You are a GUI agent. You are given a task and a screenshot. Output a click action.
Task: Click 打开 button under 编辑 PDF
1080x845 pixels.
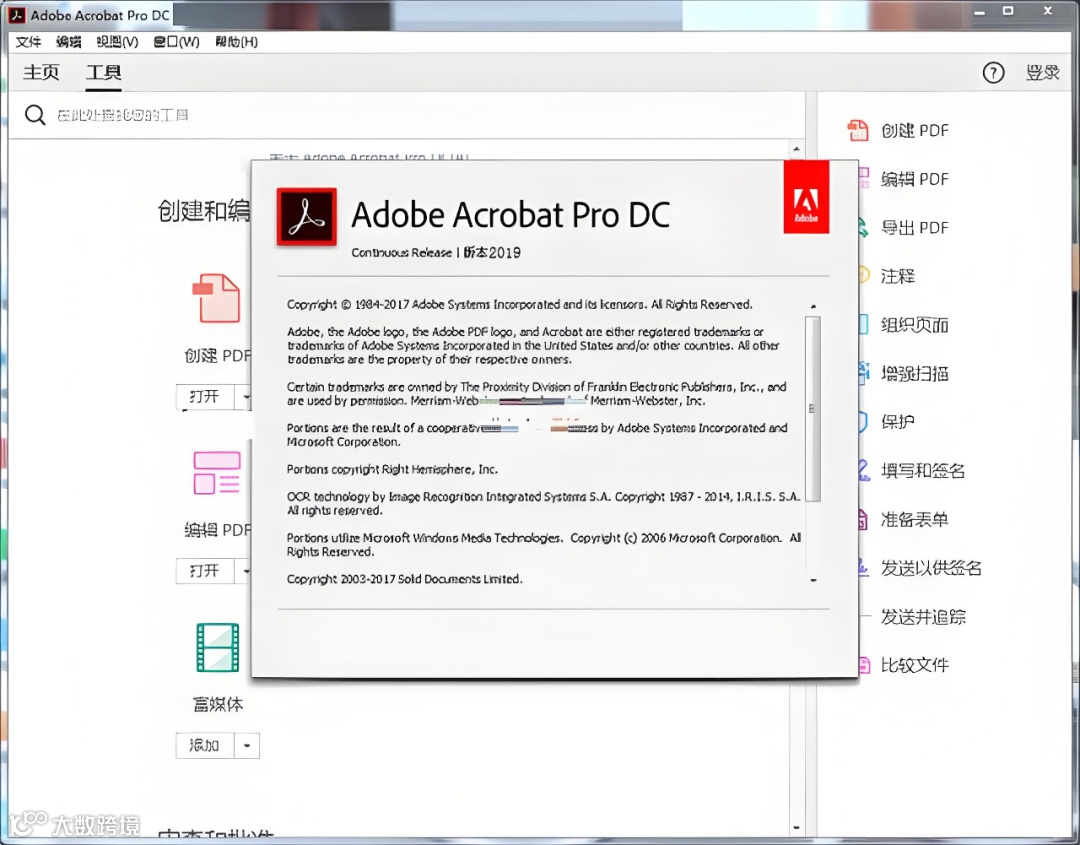(205, 571)
